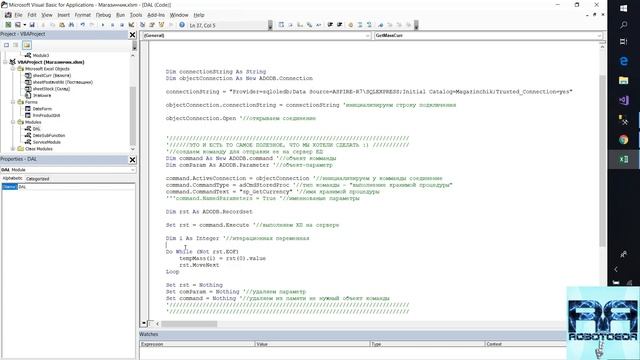Click the Indent icon in Edit toolbar
The height and width of the screenshot is (360, 640).
[x=330, y=25]
